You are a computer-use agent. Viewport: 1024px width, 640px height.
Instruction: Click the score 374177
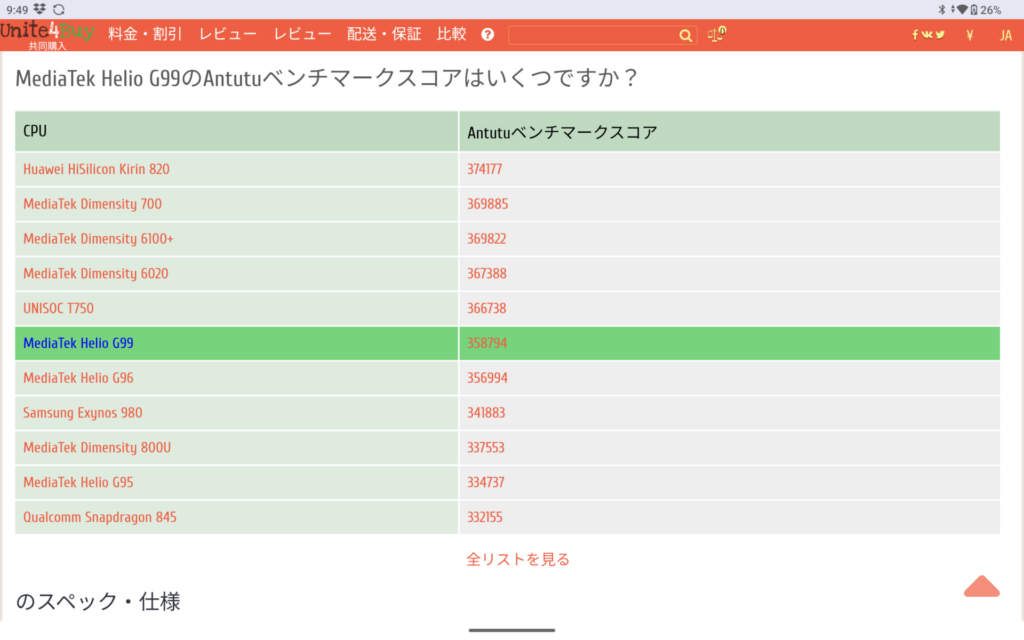pos(484,169)
